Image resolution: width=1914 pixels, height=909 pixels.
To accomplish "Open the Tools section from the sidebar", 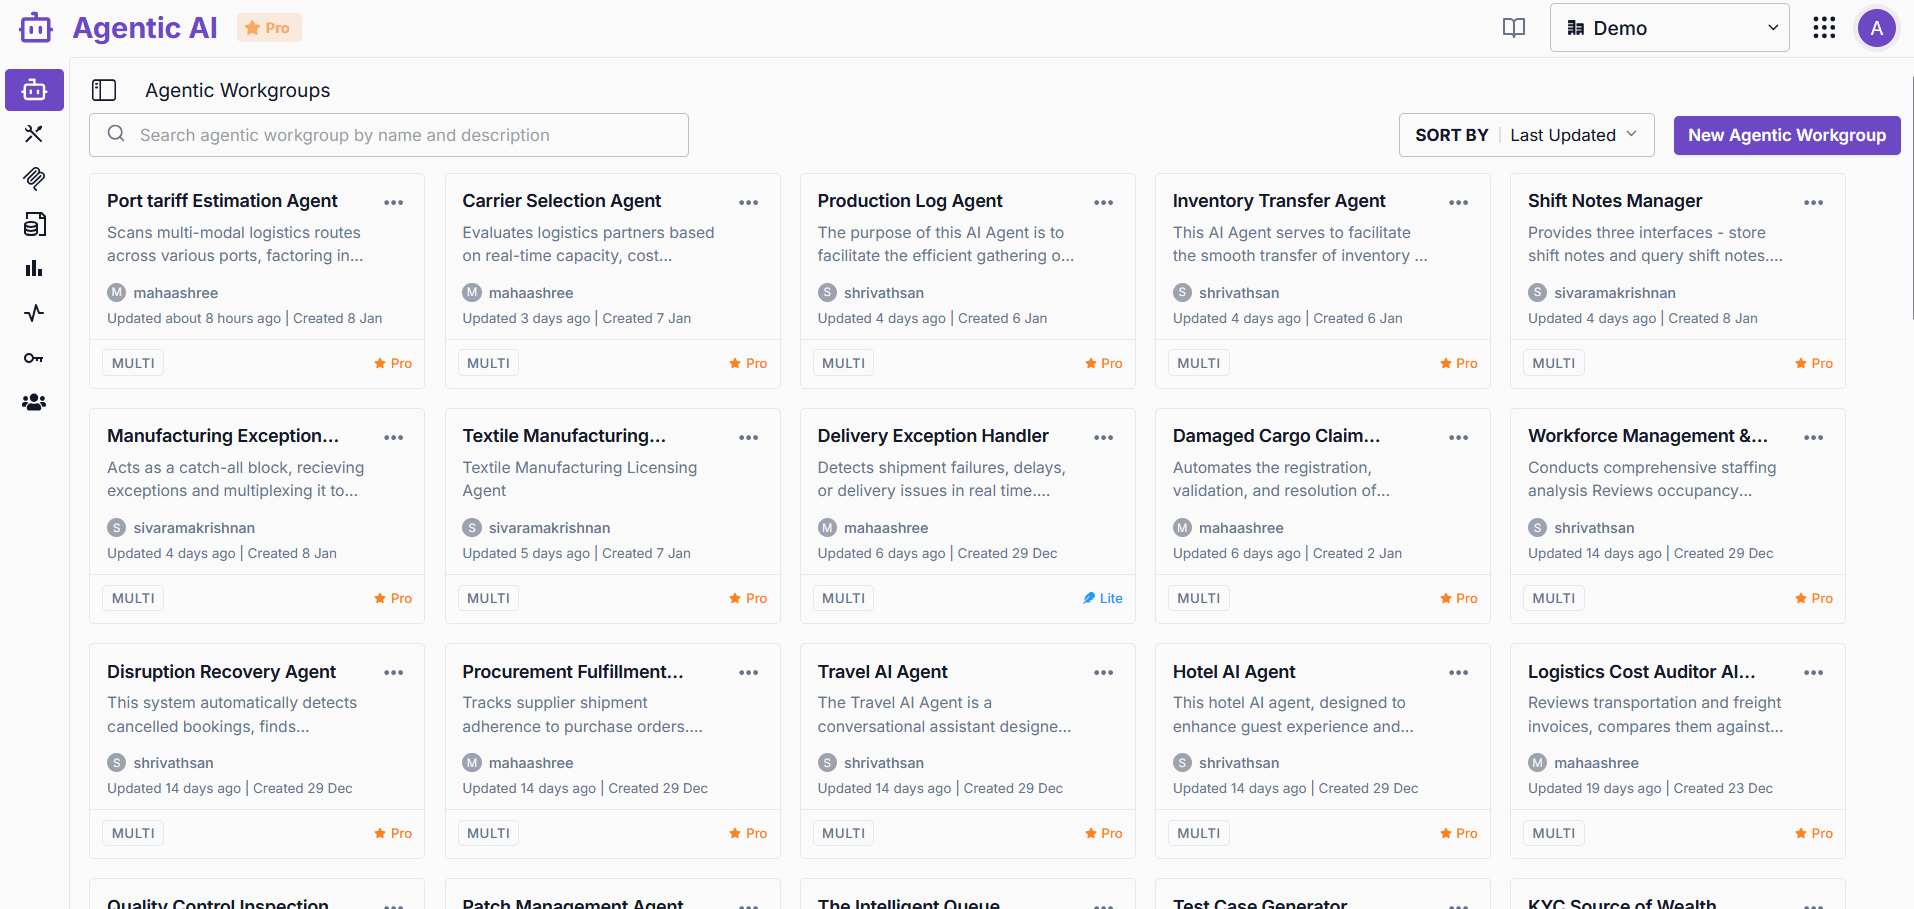I will [x=34, y=133].
